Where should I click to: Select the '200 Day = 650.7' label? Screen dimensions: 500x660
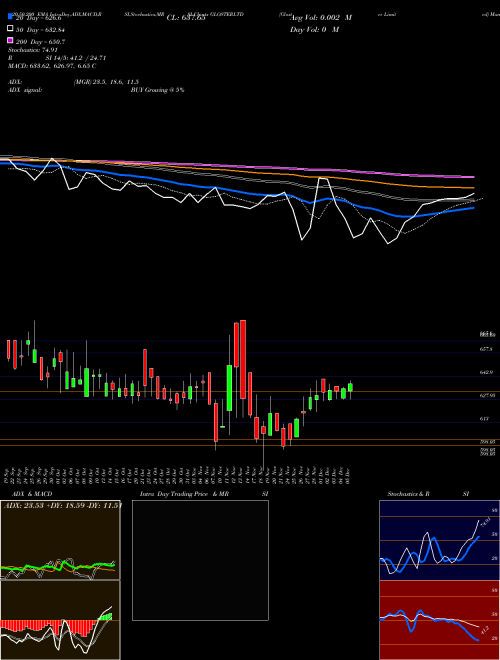coord(40,42)
